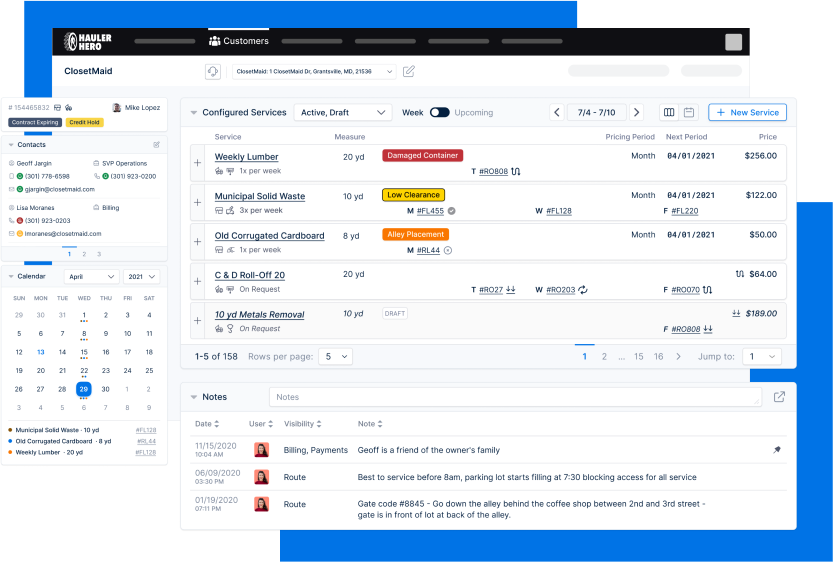Click the pin icon on Geoff note

pyautogui.click(x=777, y=450)
